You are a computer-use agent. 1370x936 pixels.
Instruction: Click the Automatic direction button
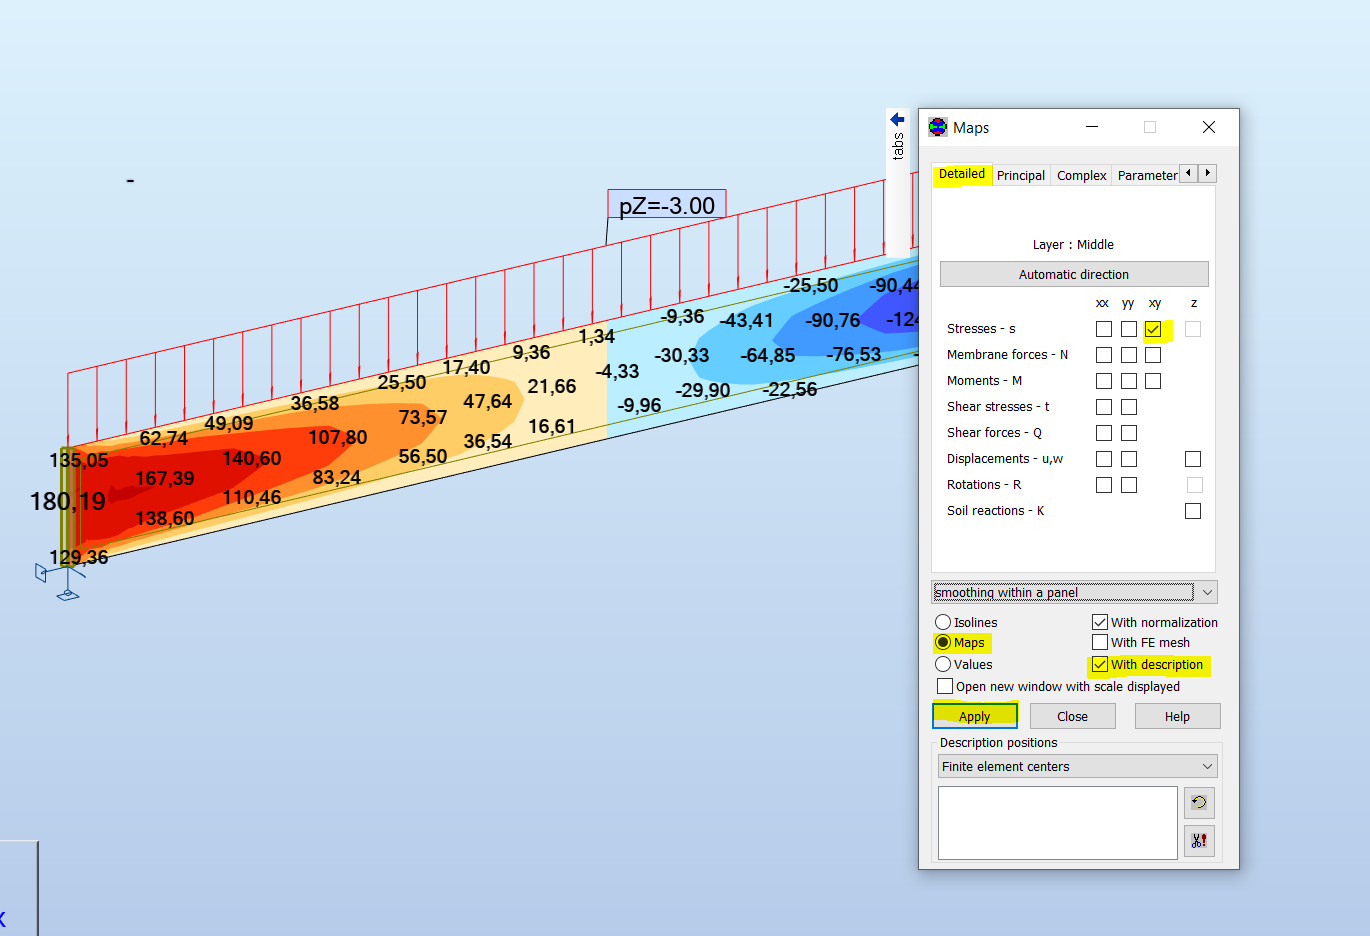(x=1074, y=274)
